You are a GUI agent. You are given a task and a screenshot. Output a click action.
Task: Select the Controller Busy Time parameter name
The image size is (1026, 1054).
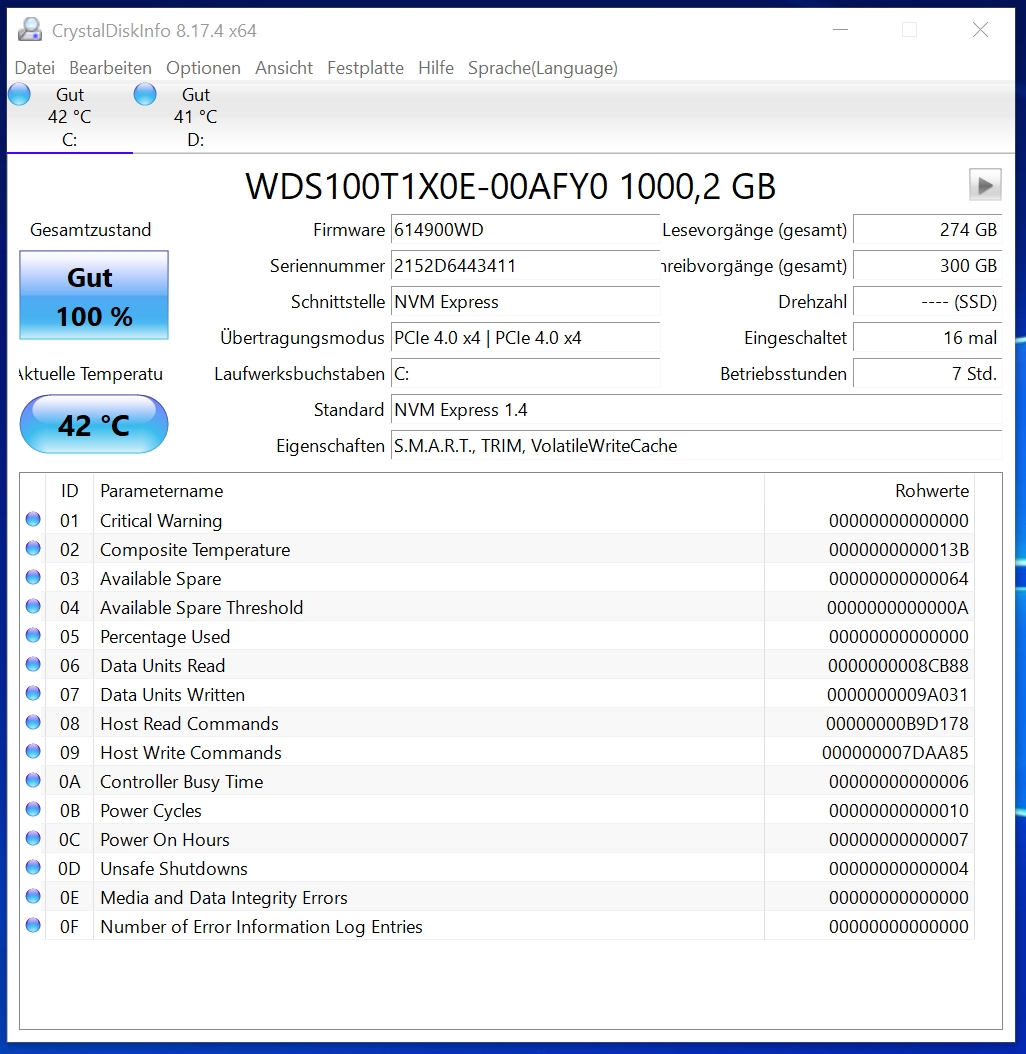[x=182, y=782]
